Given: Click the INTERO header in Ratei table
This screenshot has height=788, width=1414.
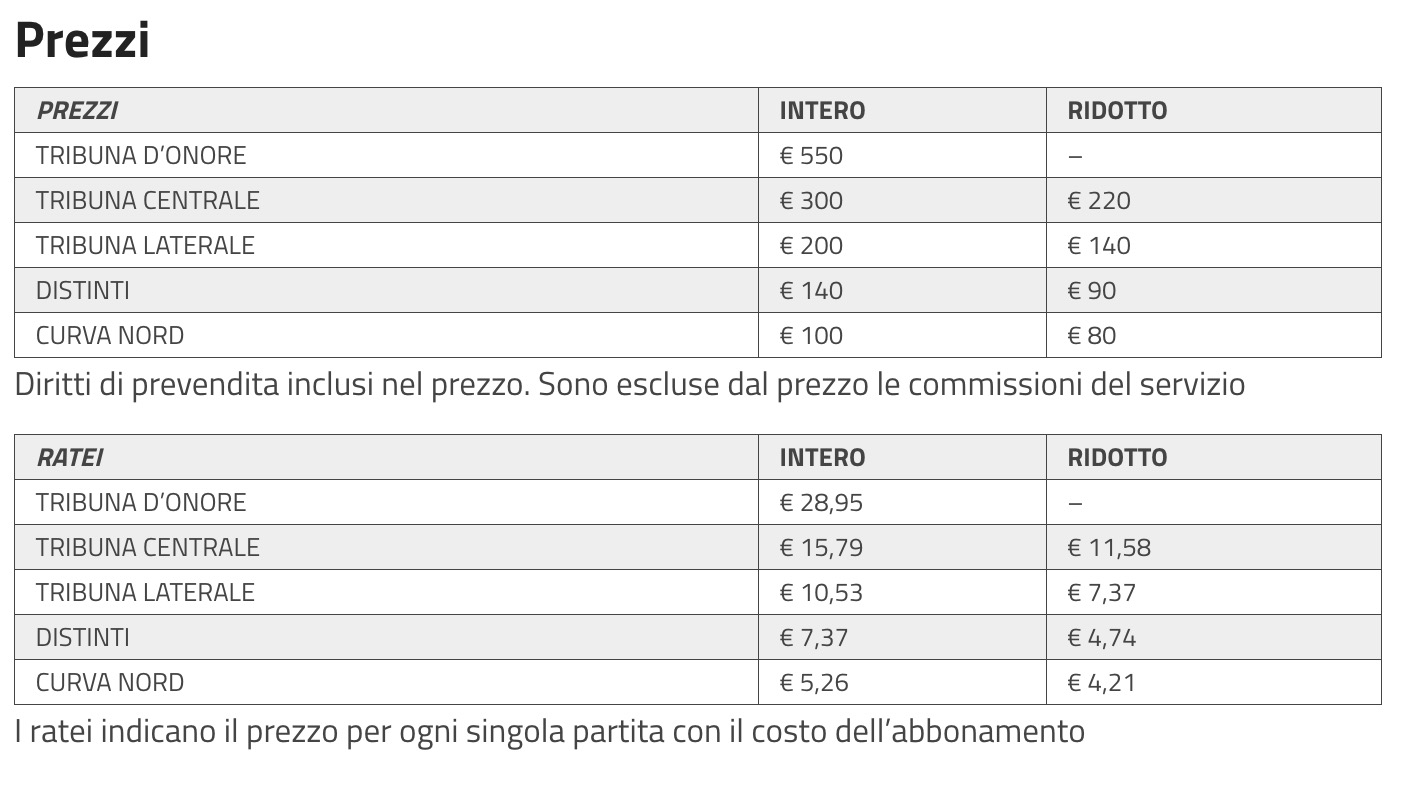Looking at the screenshot, I should [x=822, y=457].
